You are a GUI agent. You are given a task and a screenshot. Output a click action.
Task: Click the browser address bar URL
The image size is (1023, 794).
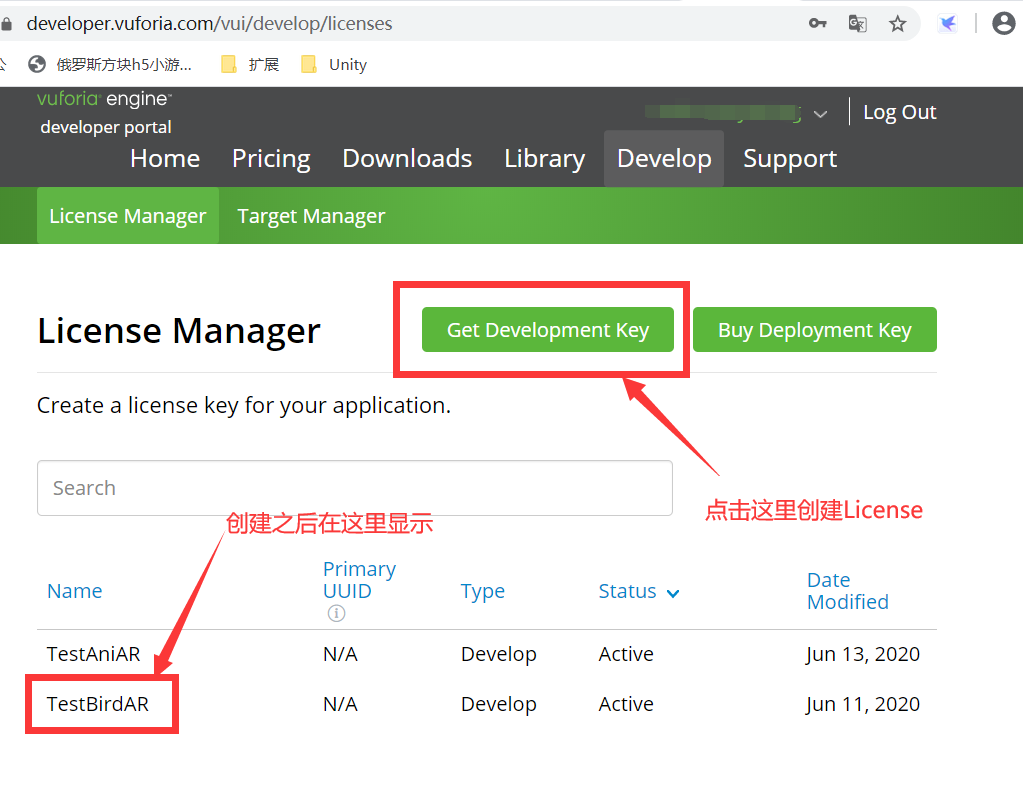tap(209, 23)
